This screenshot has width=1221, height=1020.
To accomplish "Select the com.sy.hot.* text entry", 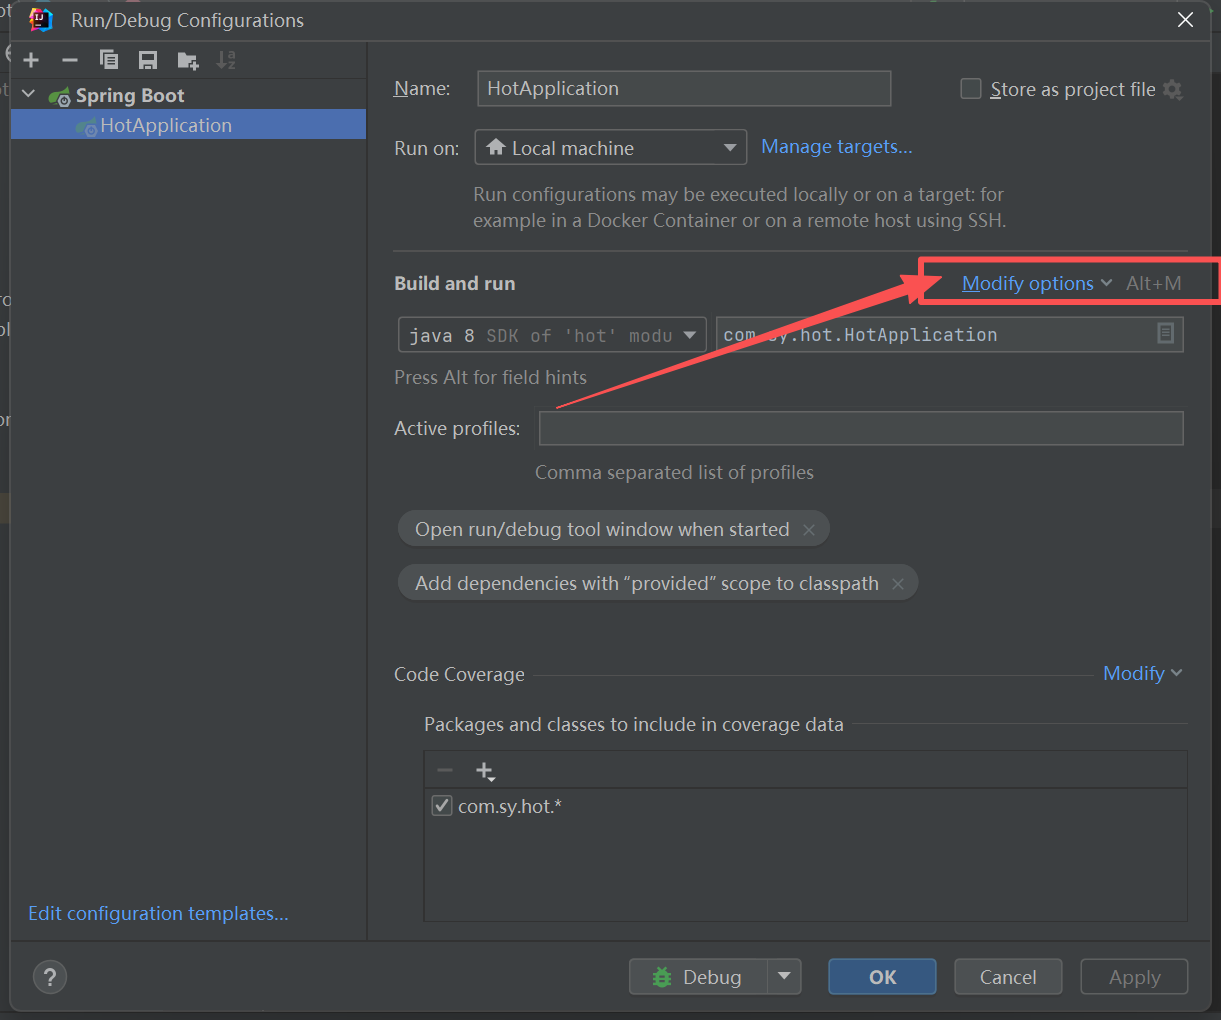I will pos(510,806).
